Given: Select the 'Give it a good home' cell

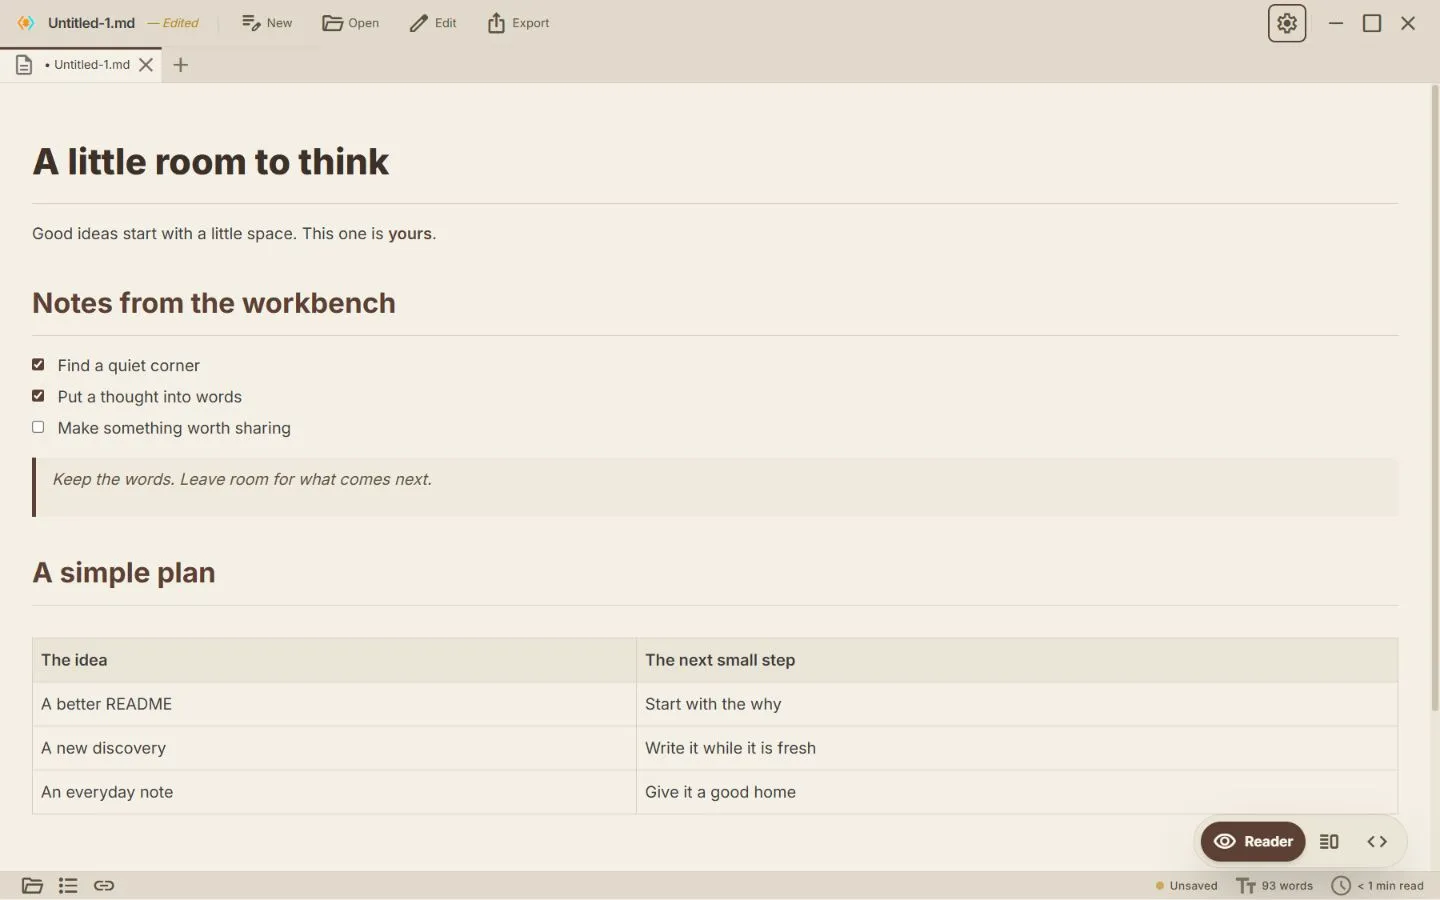Looking at the screenshot, I should point(1017,792).
